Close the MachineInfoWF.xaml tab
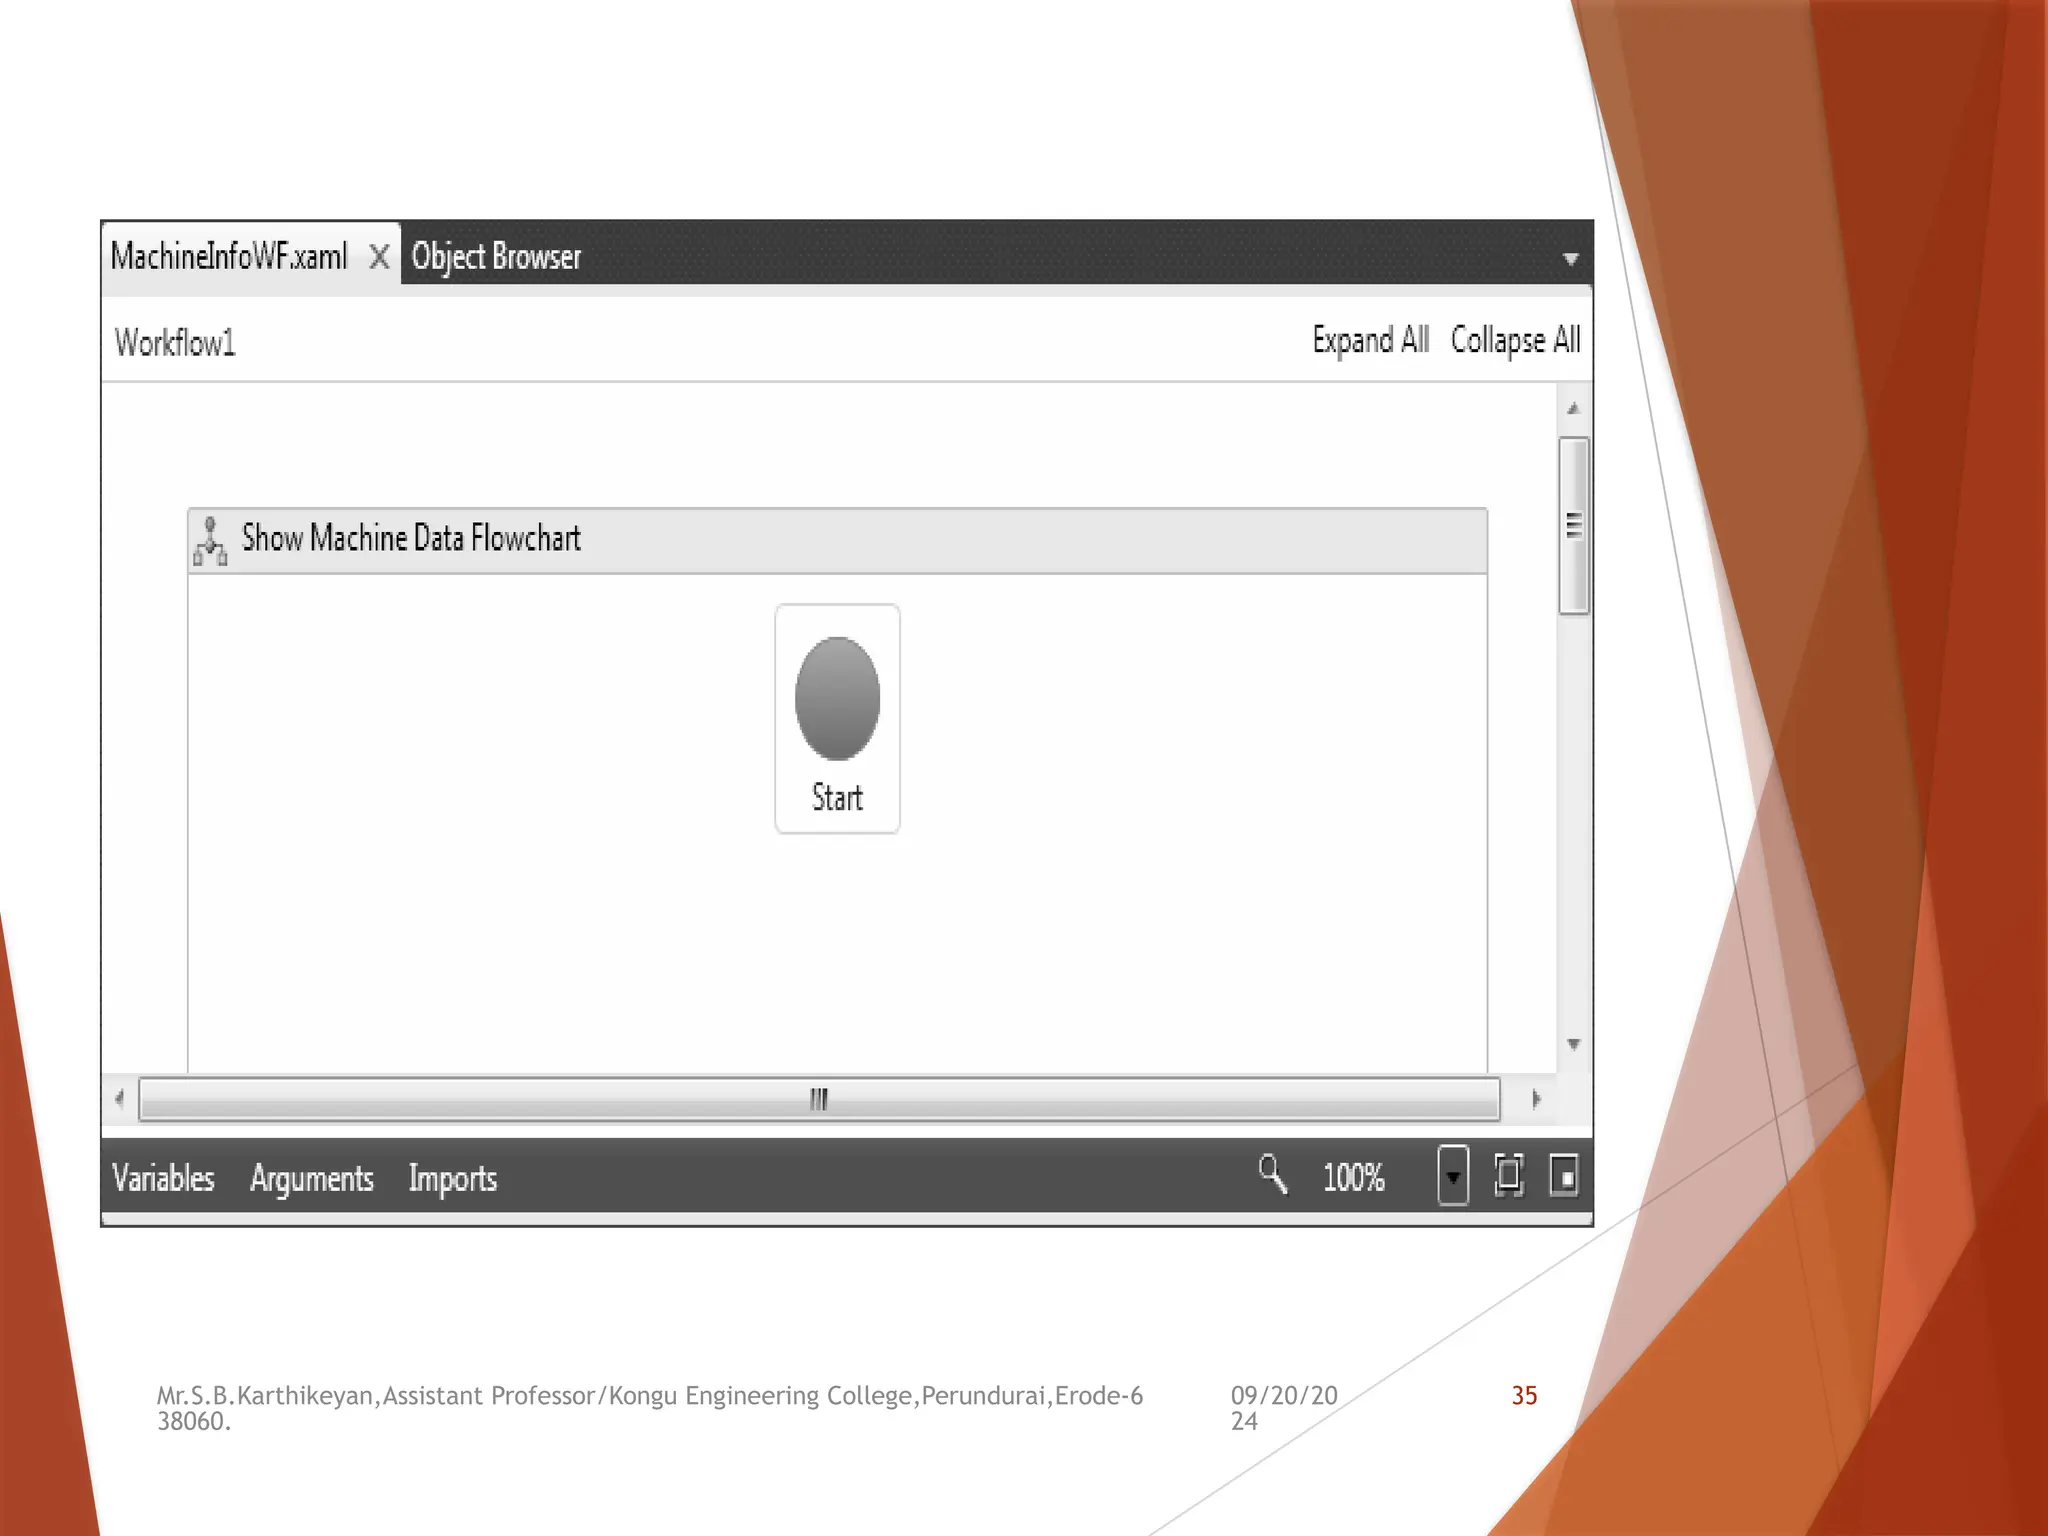The image size is (2048, 1536). 379,257
